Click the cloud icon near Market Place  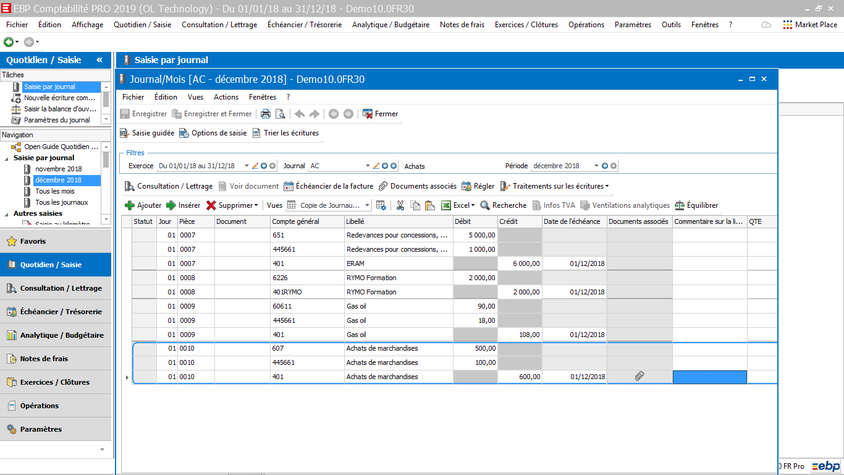765,25
